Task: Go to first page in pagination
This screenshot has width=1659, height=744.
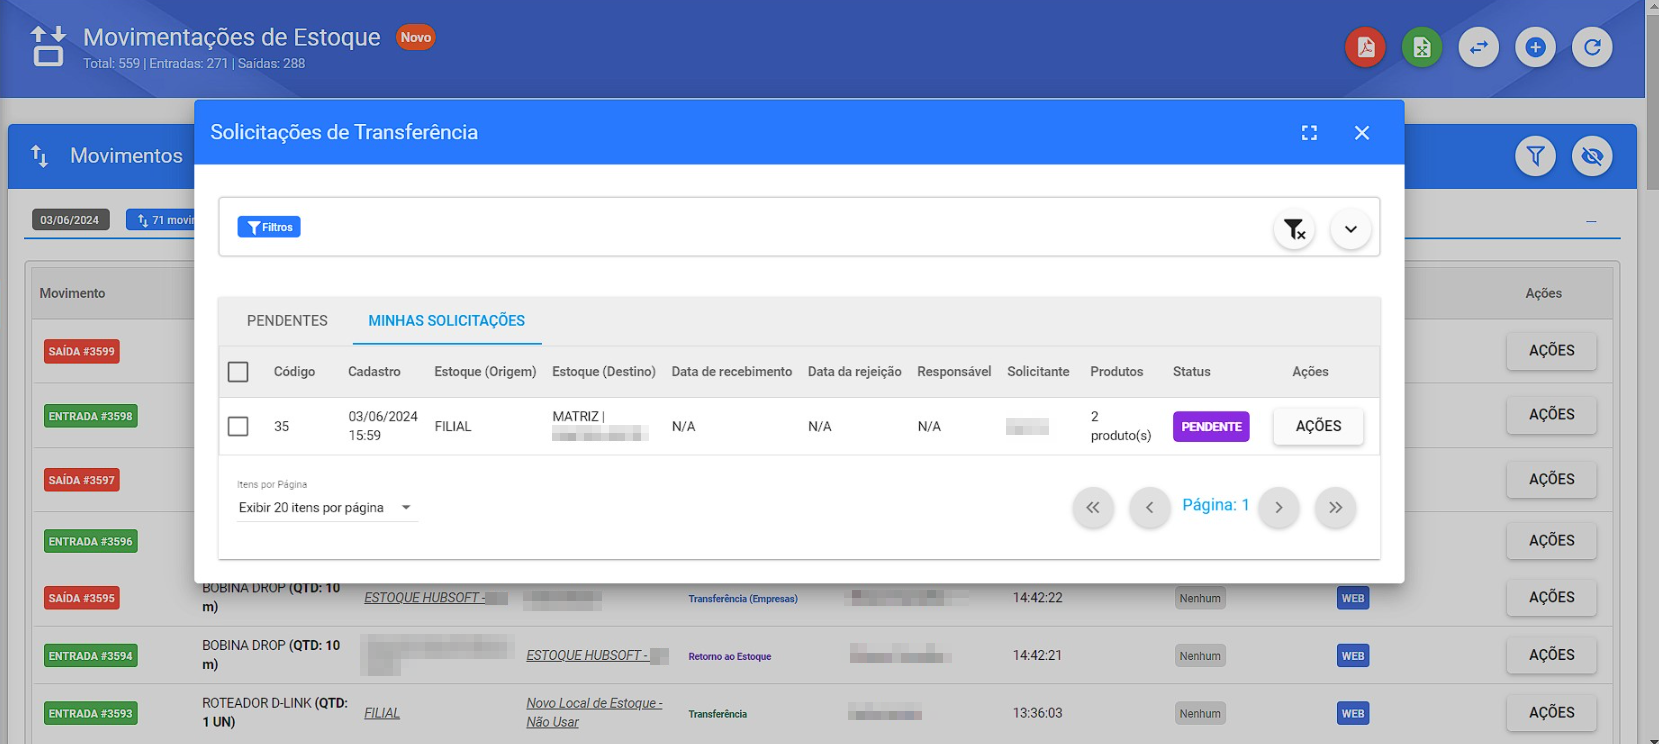Action: [1093, 508]
